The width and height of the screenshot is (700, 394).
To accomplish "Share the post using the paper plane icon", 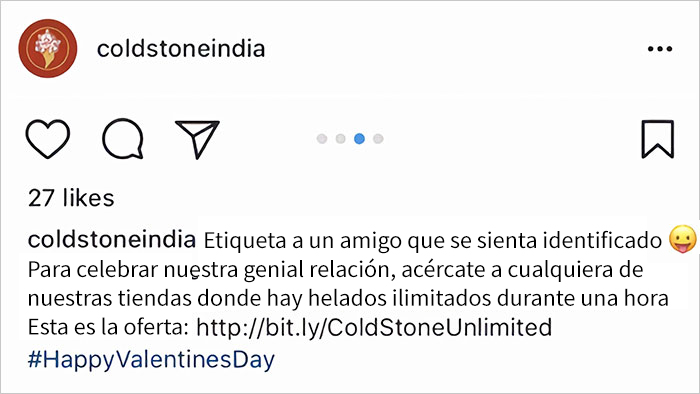I will click(197, 139).
